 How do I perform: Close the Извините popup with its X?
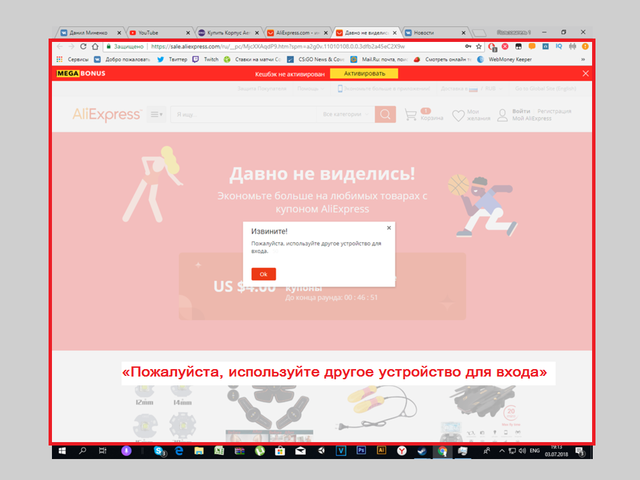[x=389, y=228]
